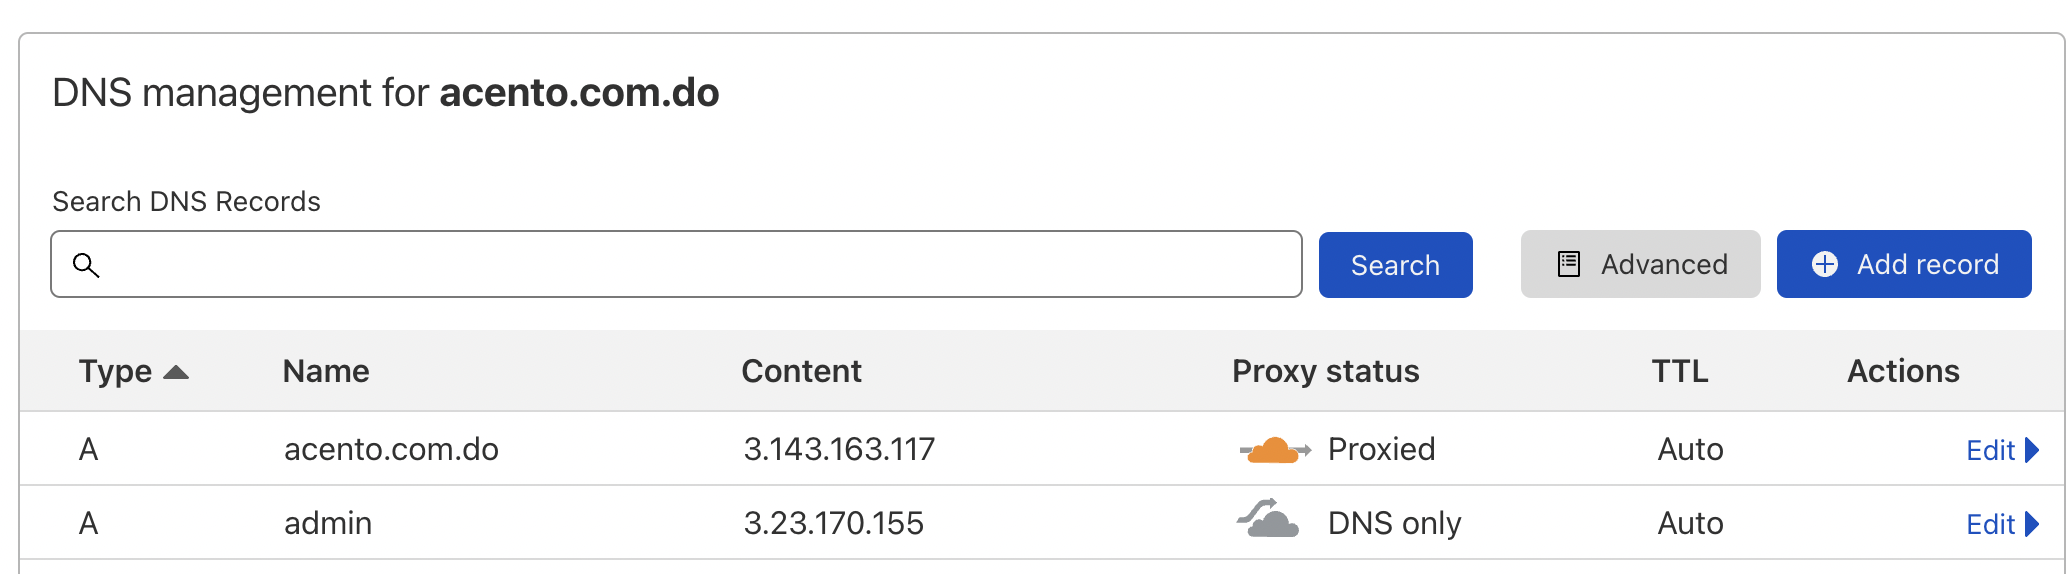The width and height of the screenshot is (2068, 574).
Task: Select the acento.com.do record name cell
Action: click(x=391, y=449)
